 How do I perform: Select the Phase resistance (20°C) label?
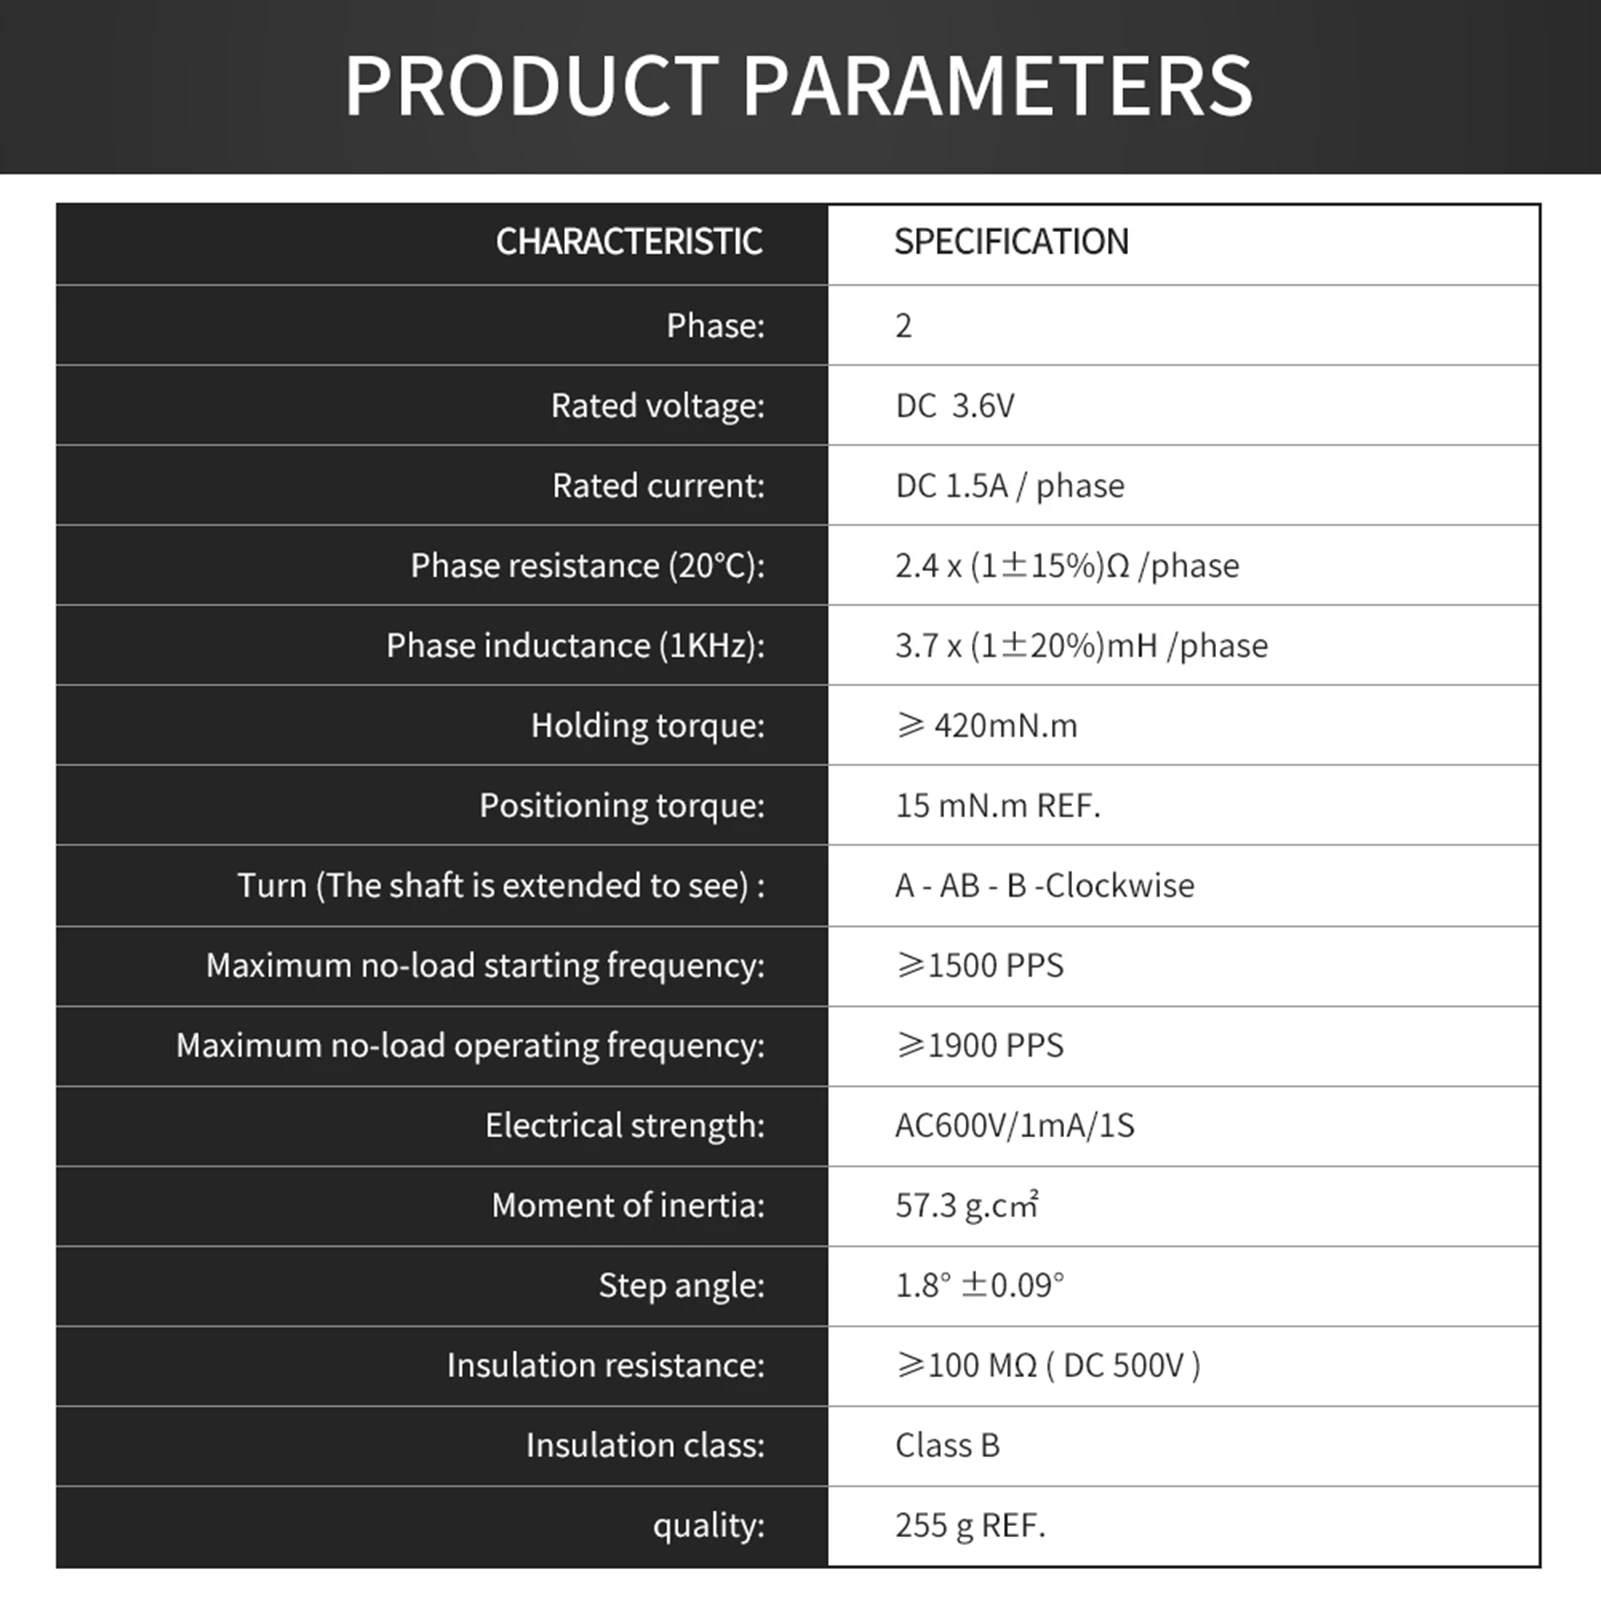click(587, 566)
